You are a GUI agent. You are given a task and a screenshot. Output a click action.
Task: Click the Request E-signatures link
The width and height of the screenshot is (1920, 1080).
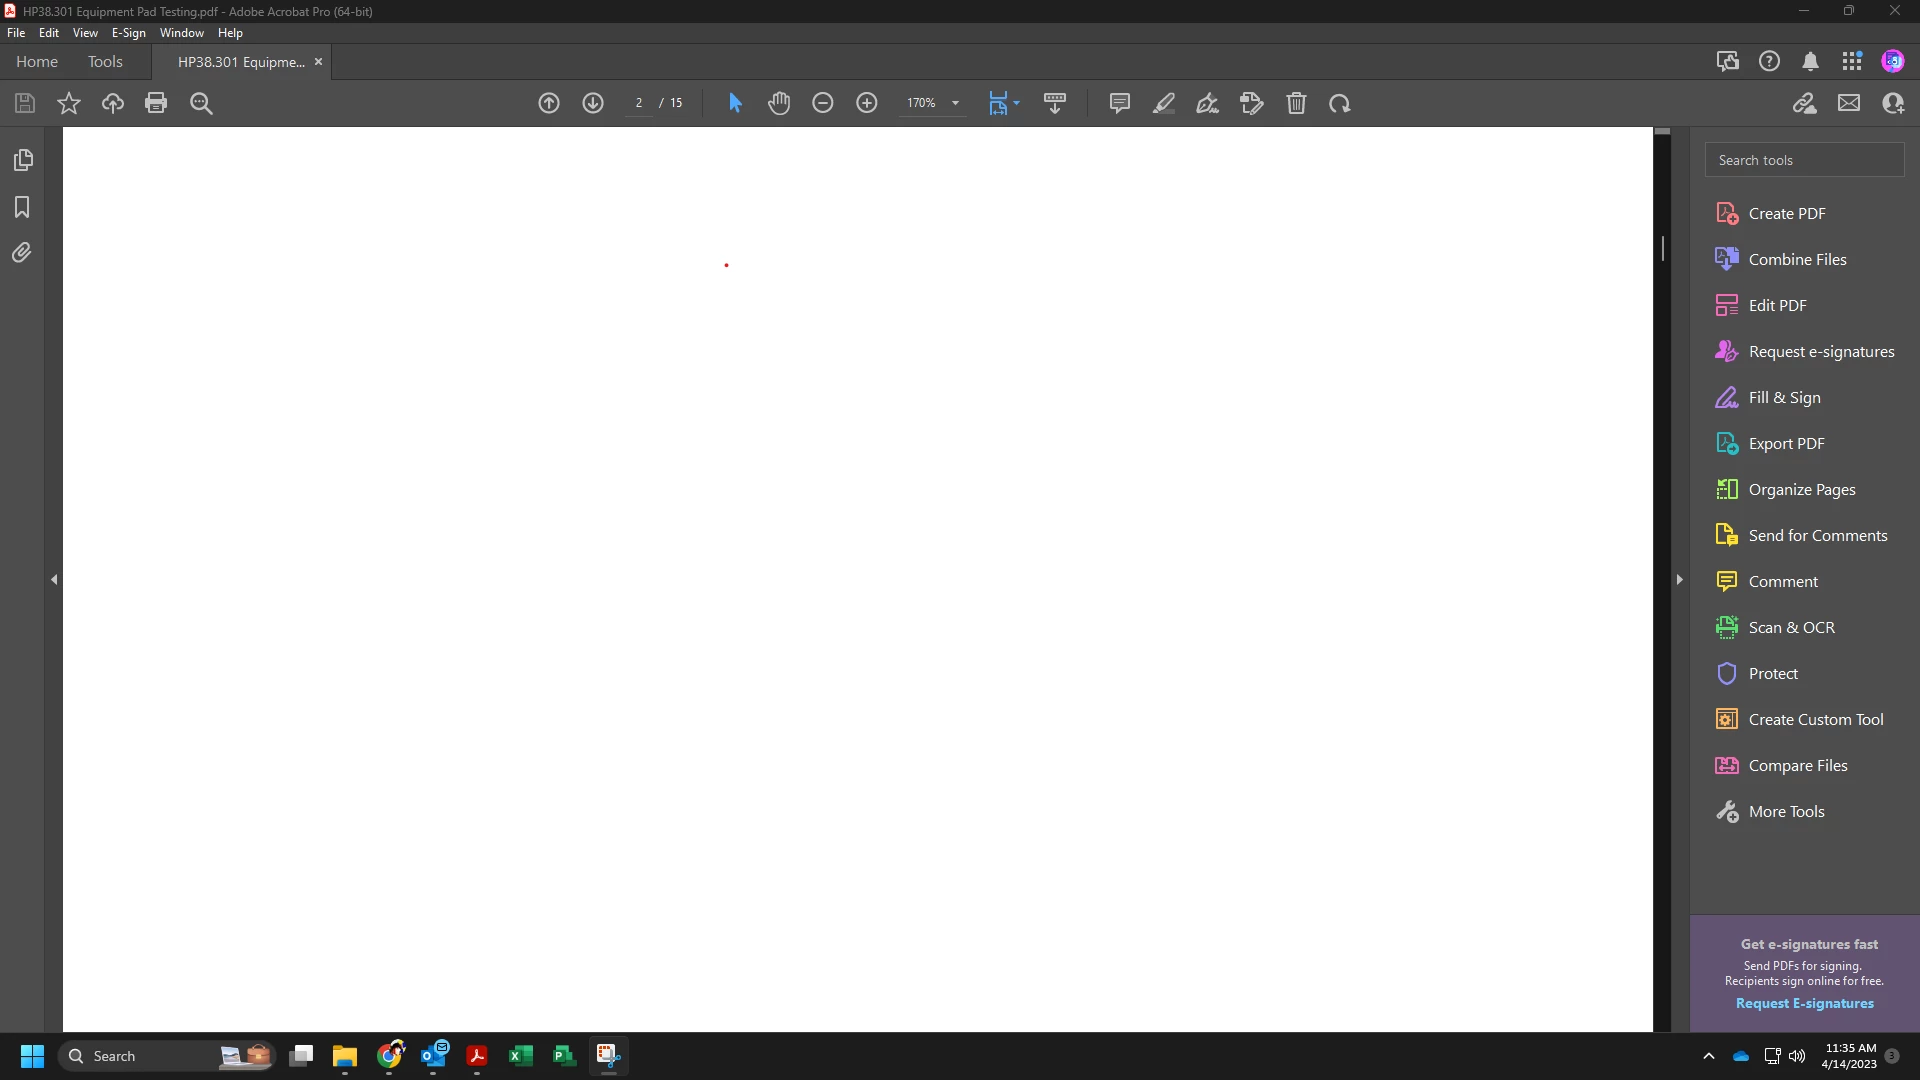1804,1004
